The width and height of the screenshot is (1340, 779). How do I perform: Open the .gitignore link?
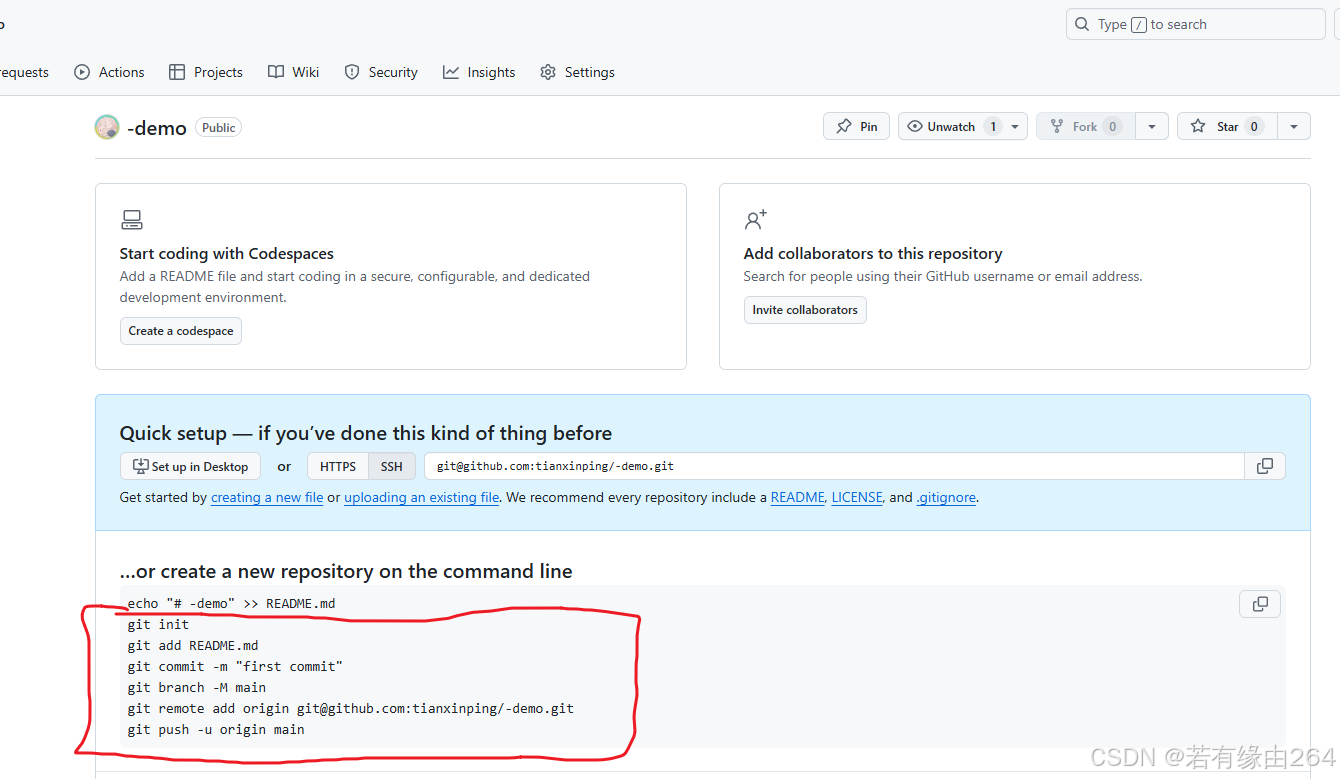point(946,497)
